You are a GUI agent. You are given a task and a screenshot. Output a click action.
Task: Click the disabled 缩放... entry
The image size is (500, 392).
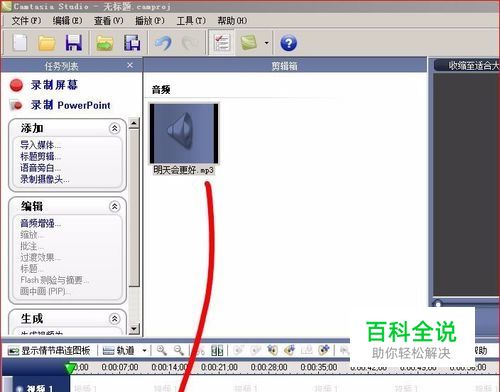tap(32, 235)
